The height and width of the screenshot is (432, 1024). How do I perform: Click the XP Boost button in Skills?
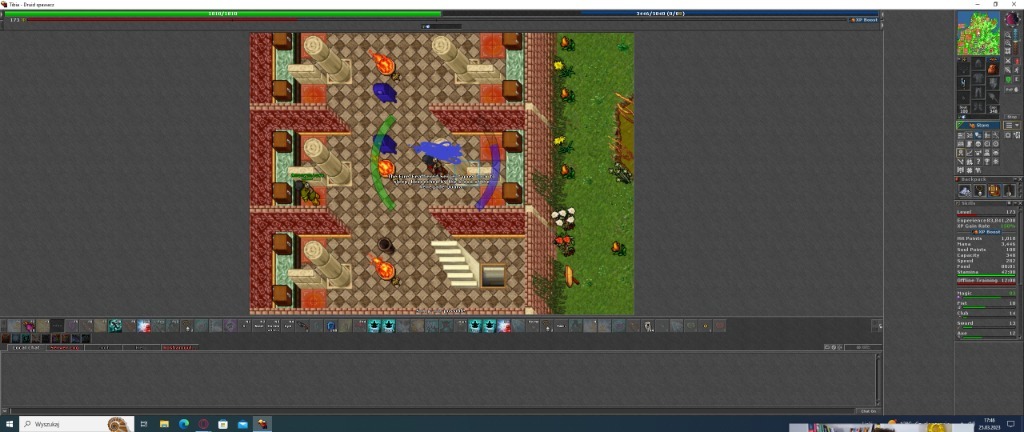coord(986,232)
